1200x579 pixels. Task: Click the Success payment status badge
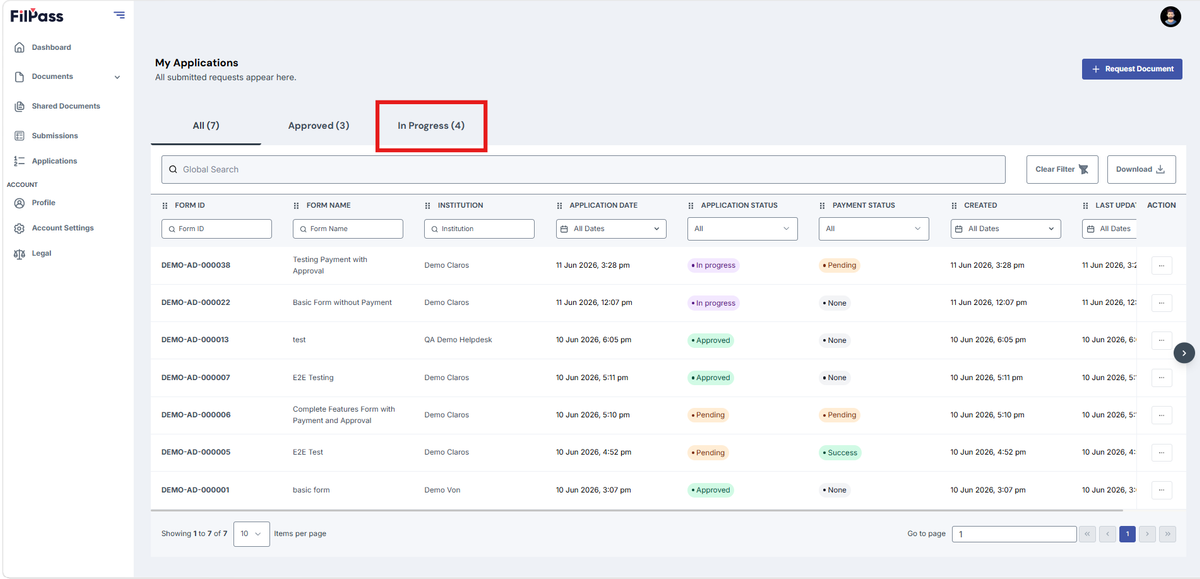841,452
